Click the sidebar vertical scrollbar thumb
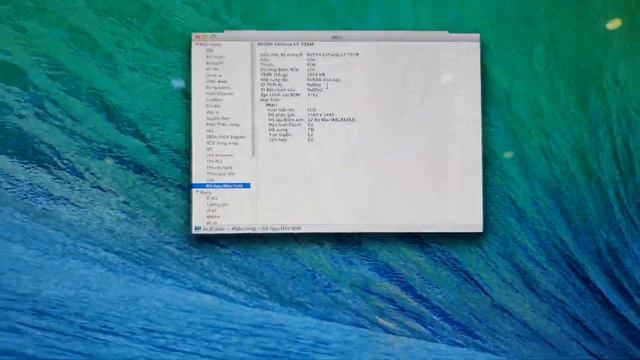640x360 pixels. click(253, 100)
